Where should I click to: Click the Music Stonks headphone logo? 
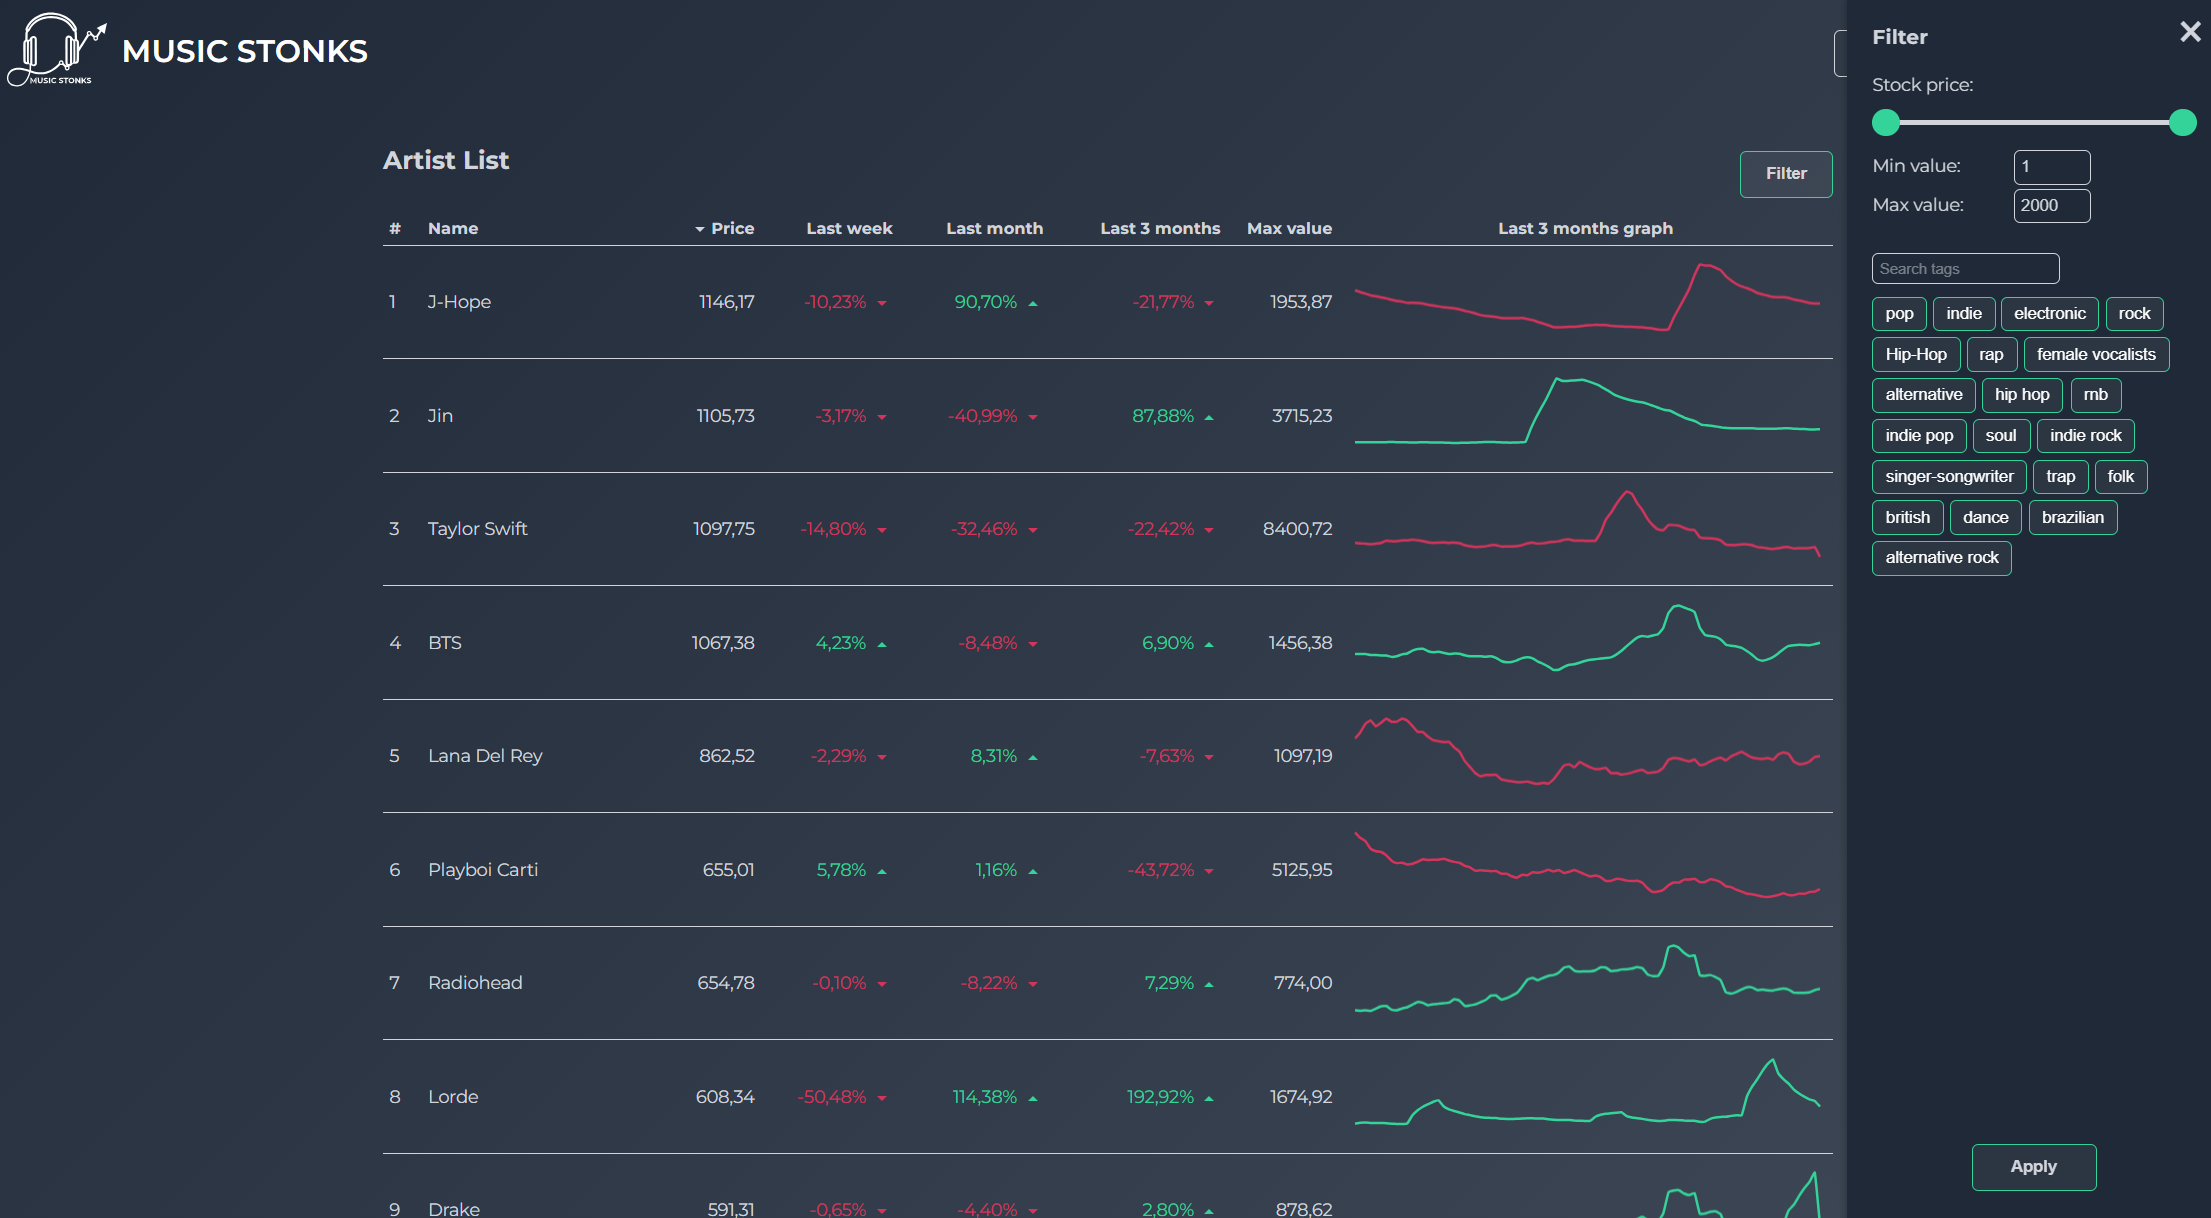[x=57, y=49]
